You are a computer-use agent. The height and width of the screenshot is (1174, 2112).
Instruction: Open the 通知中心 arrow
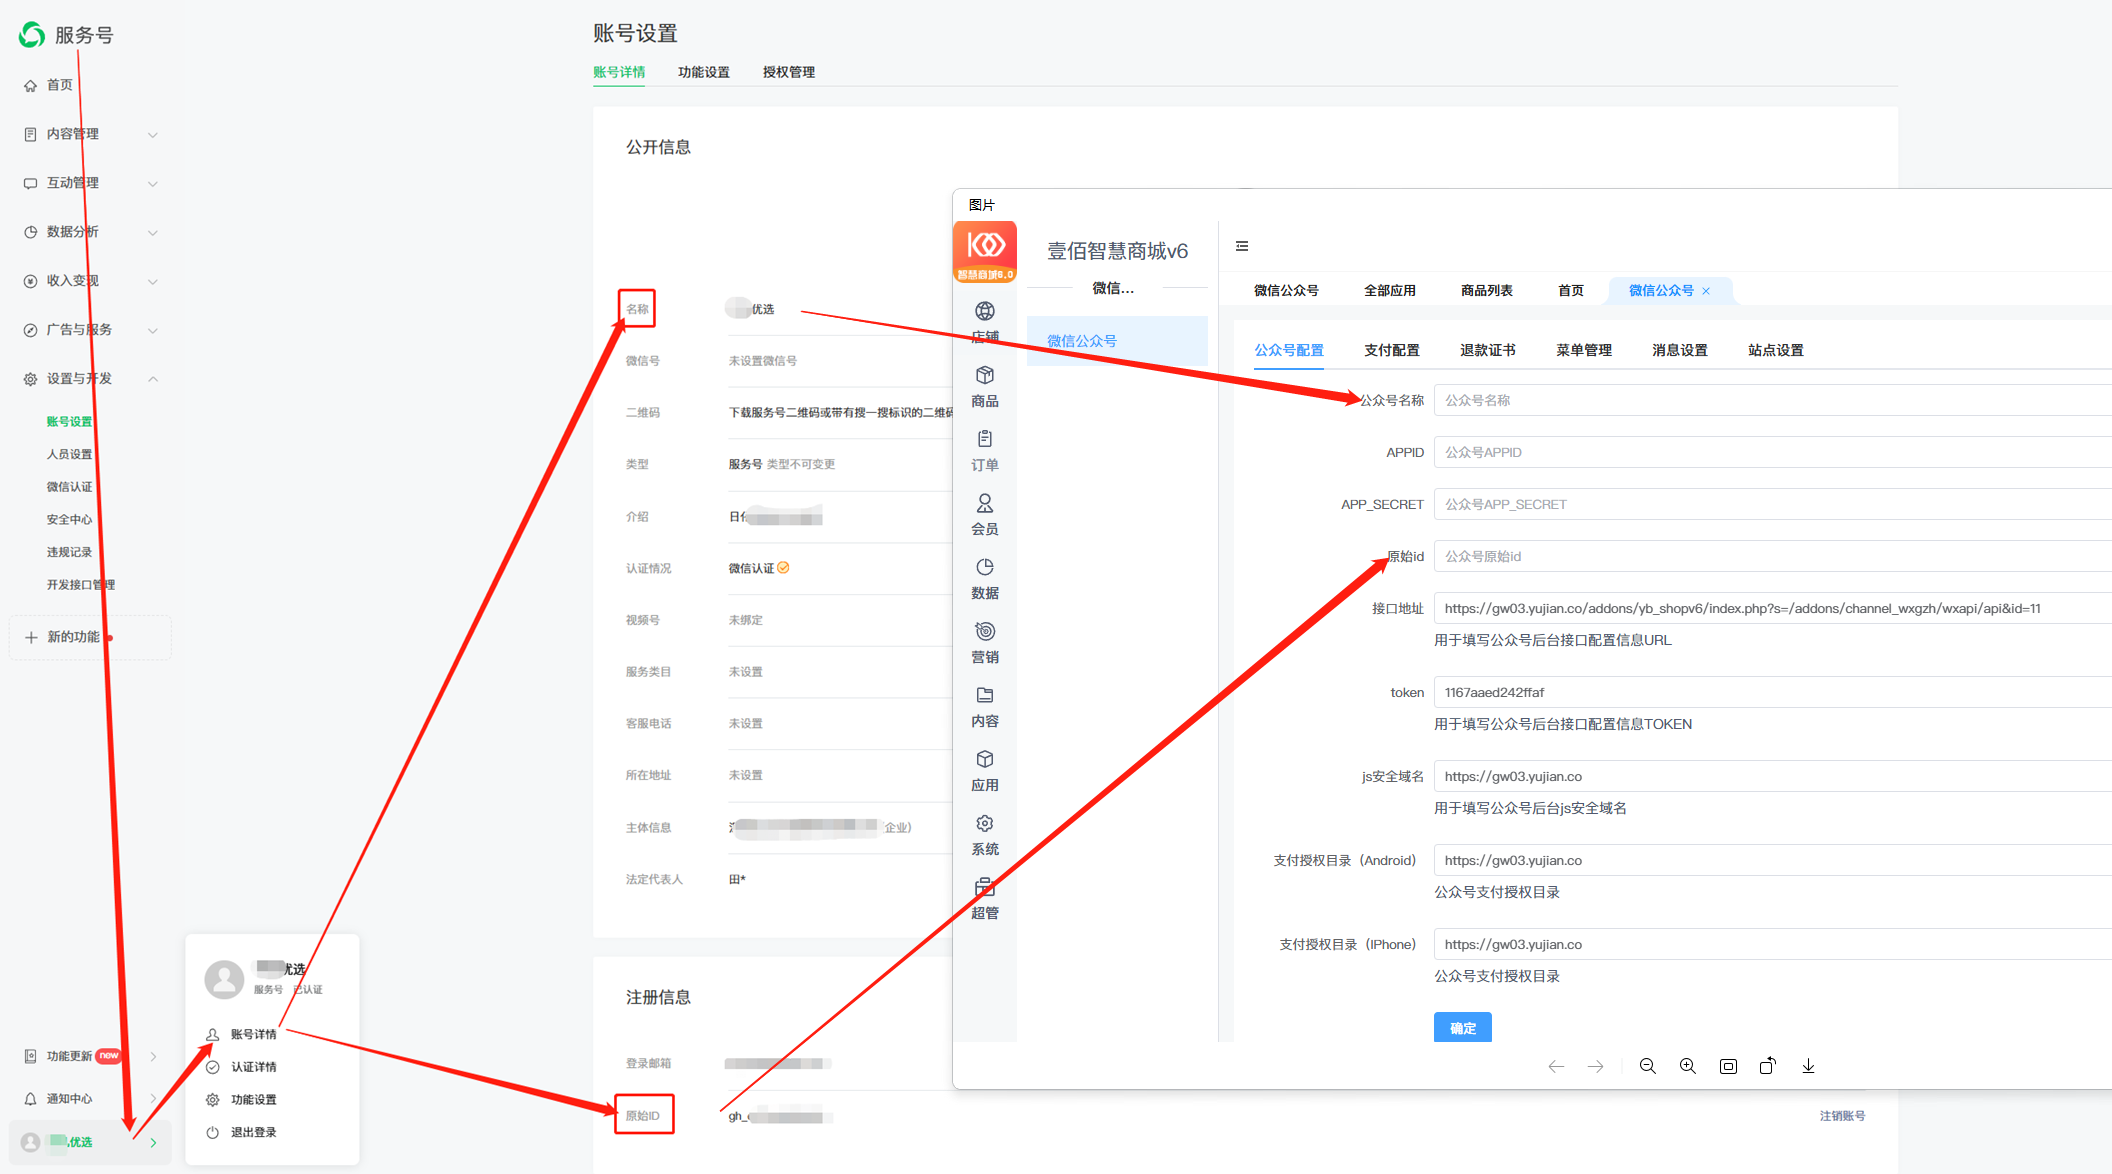(153, 1098)
